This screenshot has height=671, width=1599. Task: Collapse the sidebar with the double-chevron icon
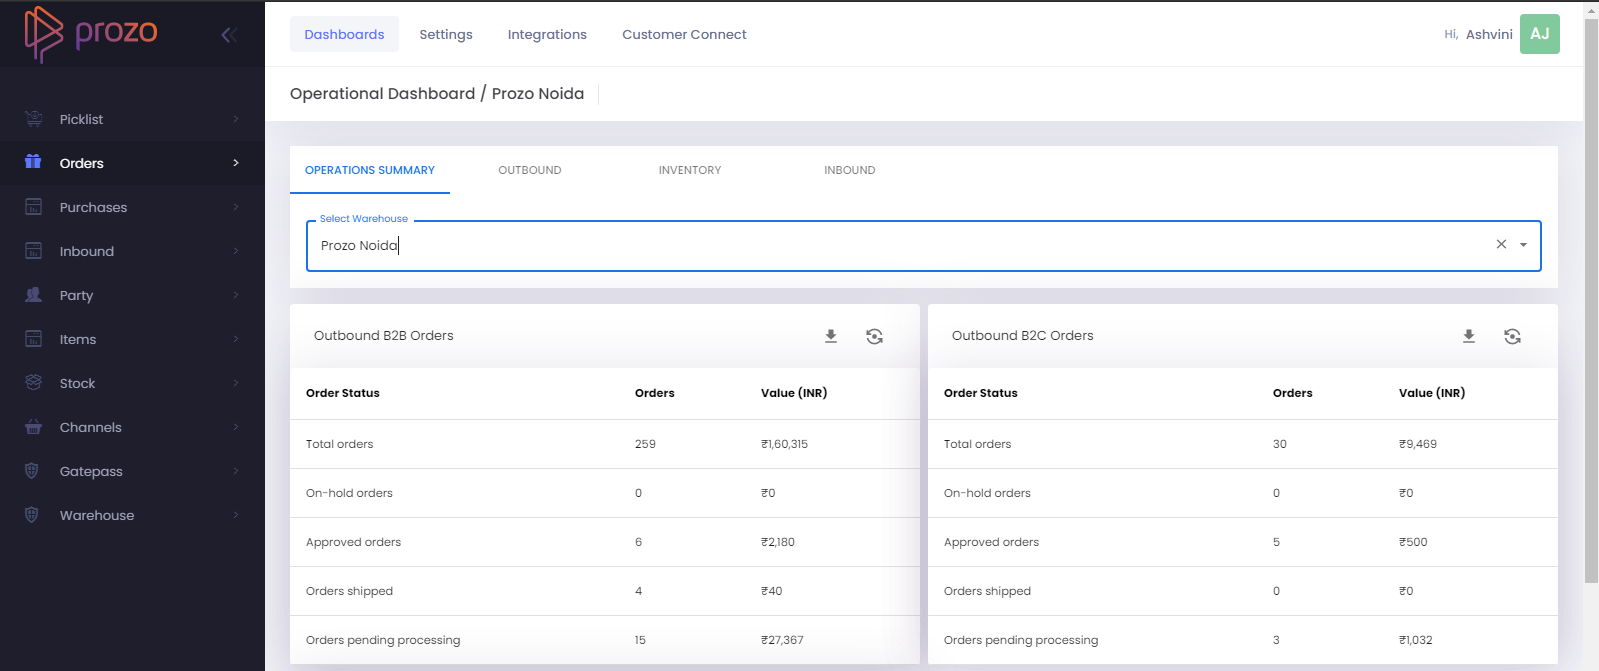[x=228, y=35]
